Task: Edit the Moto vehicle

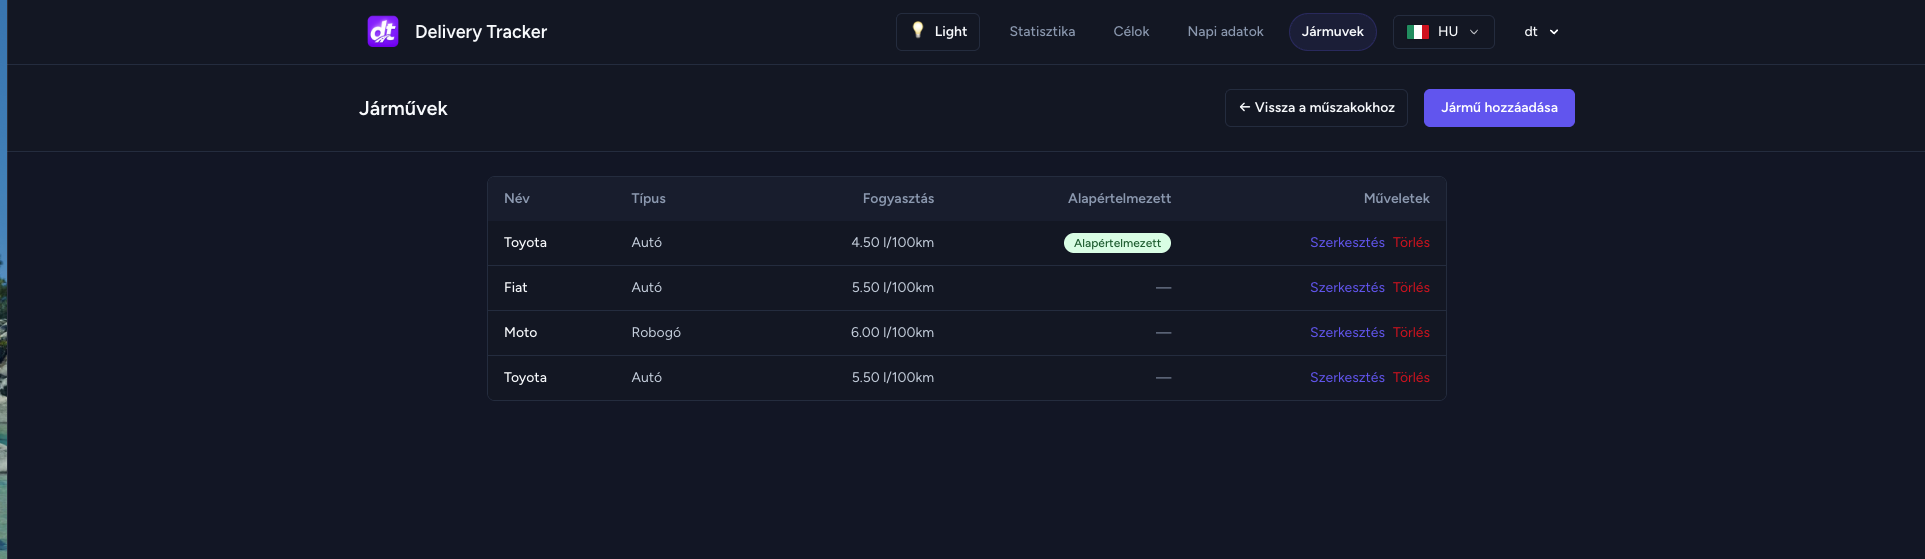Action: 1347,333
